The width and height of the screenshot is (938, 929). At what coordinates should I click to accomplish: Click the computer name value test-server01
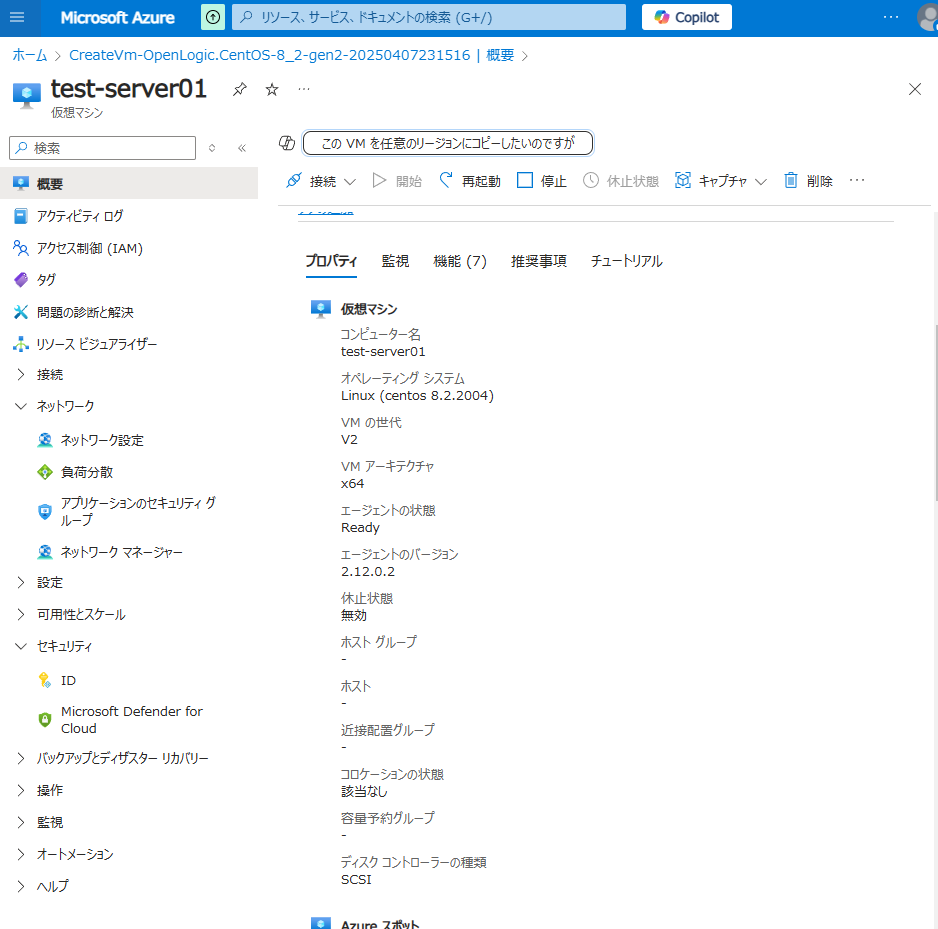pyautogui.click(x=383, y=352)
